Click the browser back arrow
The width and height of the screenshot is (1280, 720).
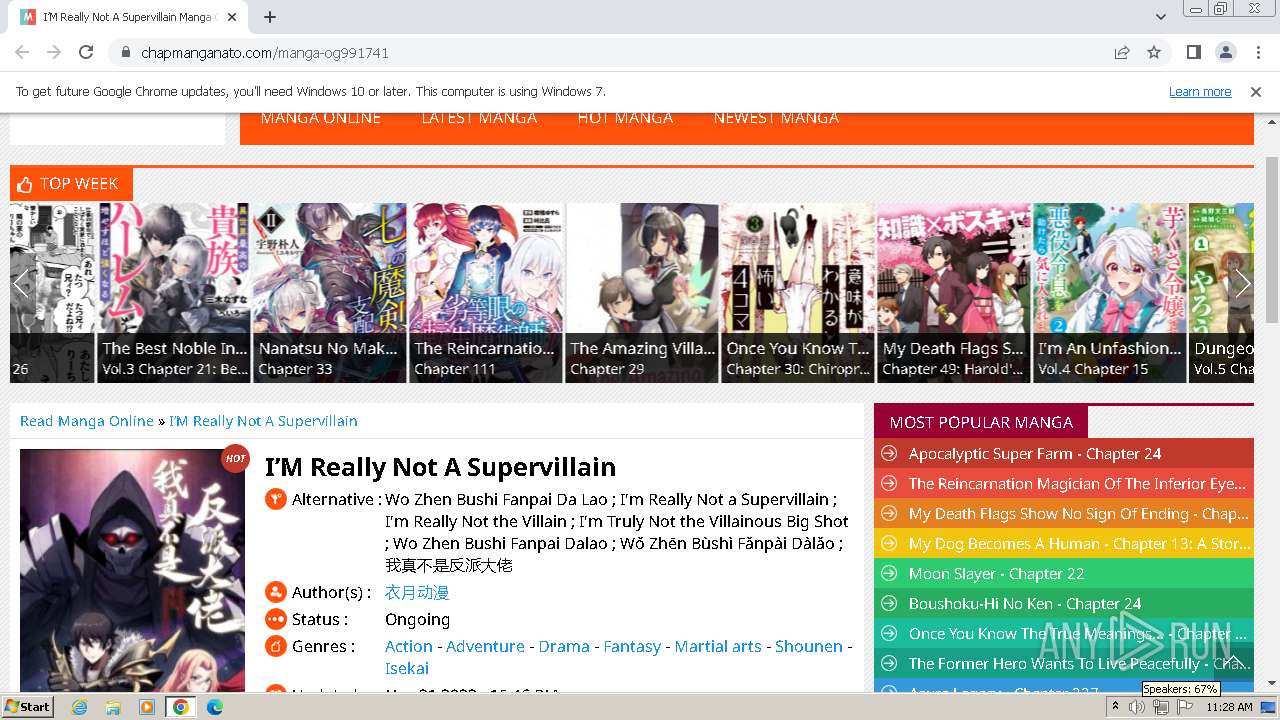[22, 52]
